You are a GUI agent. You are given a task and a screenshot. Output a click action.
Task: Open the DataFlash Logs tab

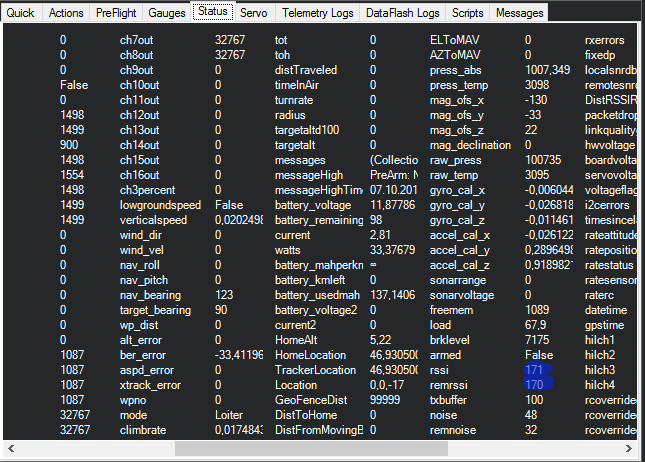(x=402, y=13)
